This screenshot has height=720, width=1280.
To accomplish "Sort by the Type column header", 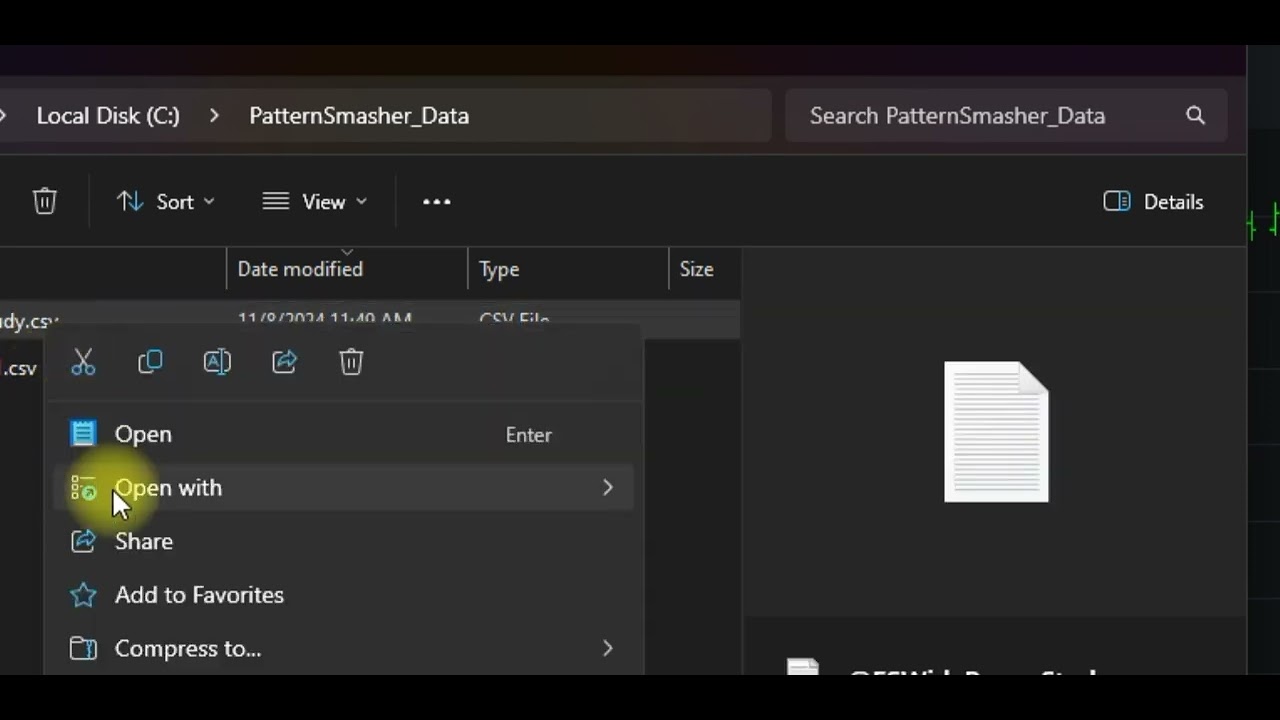I will (568, 269).
